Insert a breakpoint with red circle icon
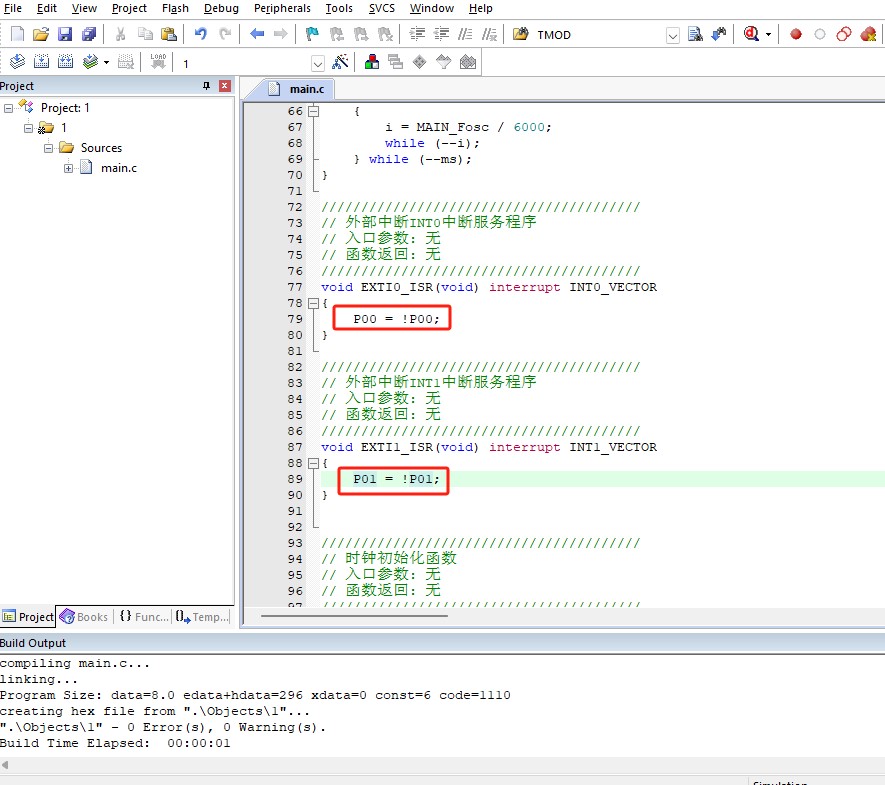 pyautogui.click(x=796, y=34)
